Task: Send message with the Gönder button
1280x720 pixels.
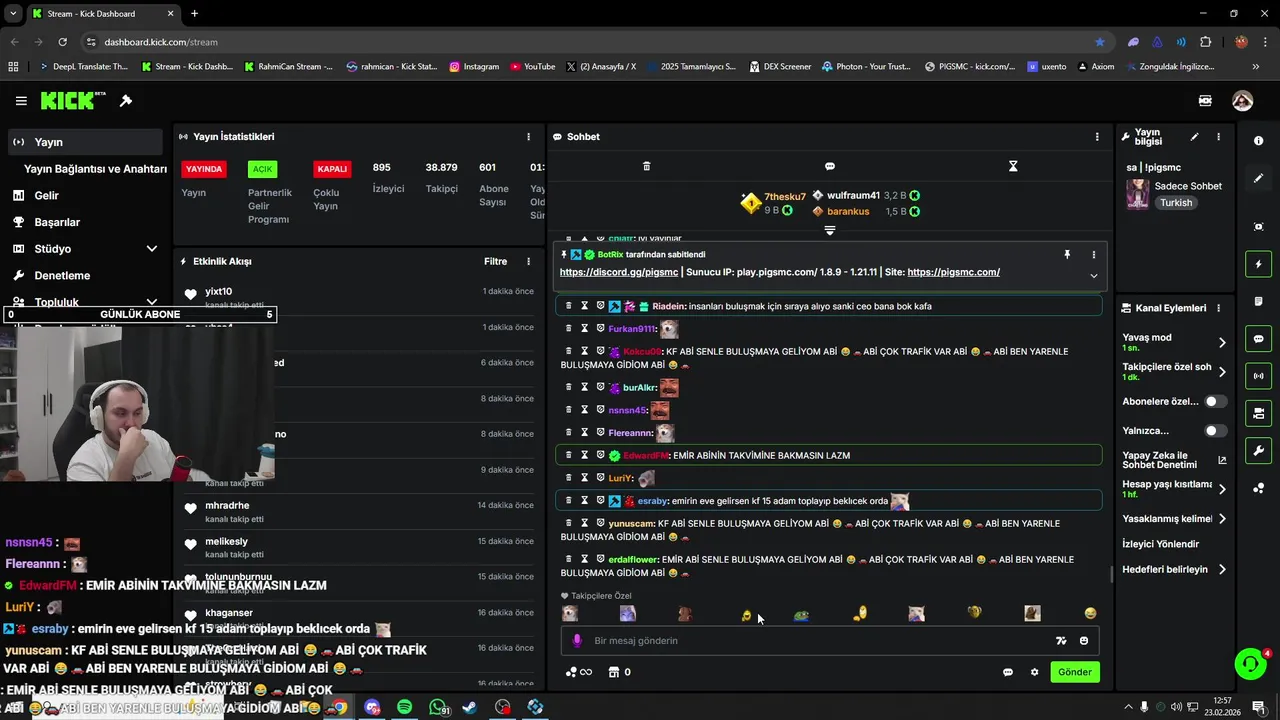Action: pyautogui.click(x=1075, y=672)
